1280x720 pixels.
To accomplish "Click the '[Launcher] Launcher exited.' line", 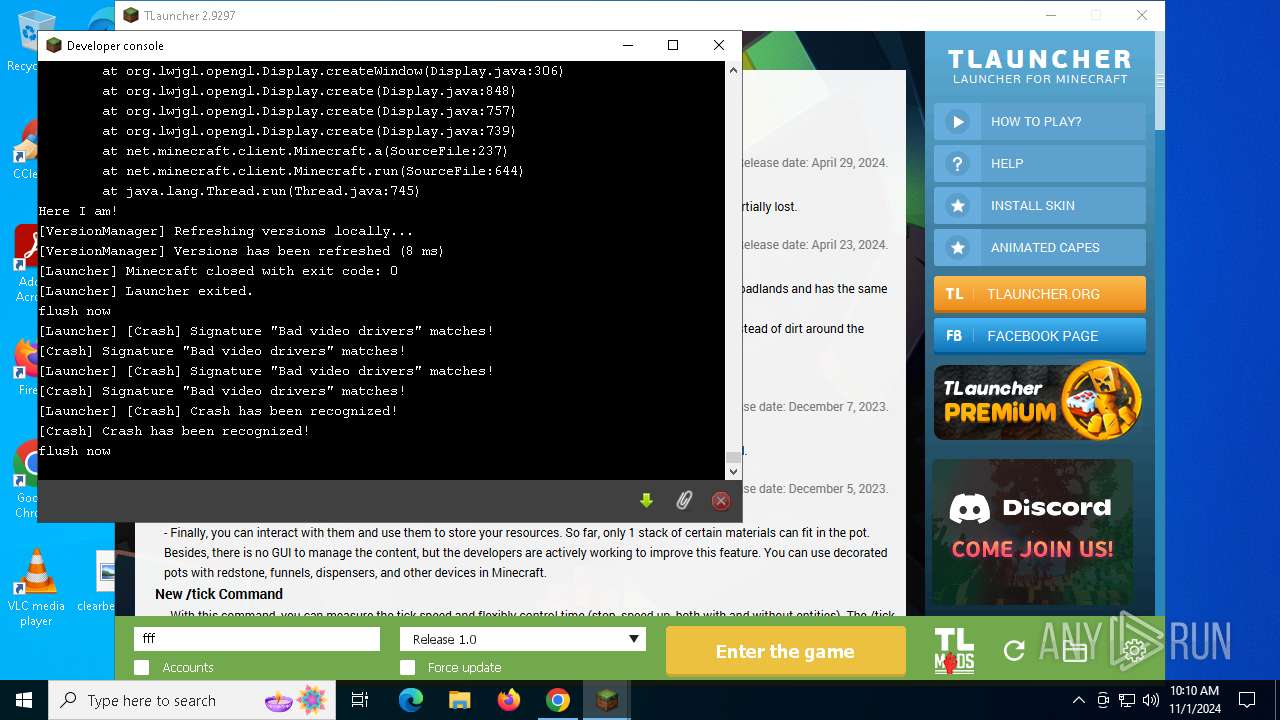I will point(146,291).
